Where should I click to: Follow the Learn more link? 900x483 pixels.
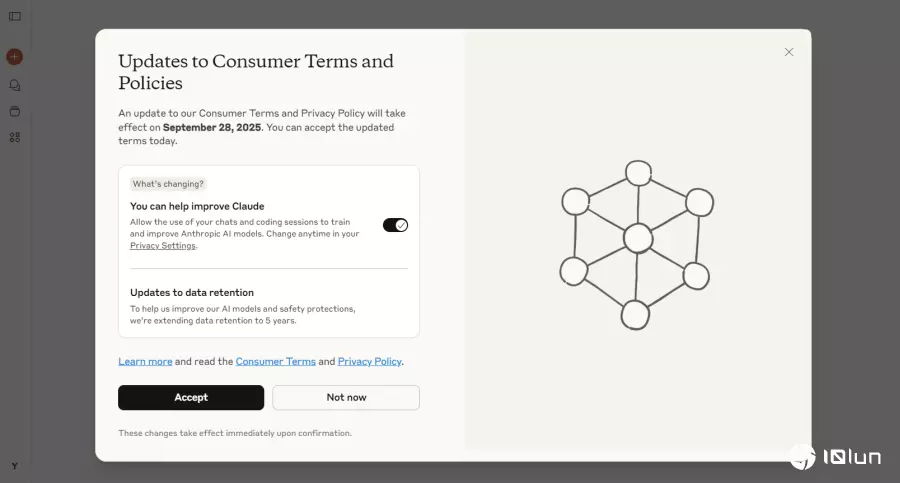tap(145, 361)
